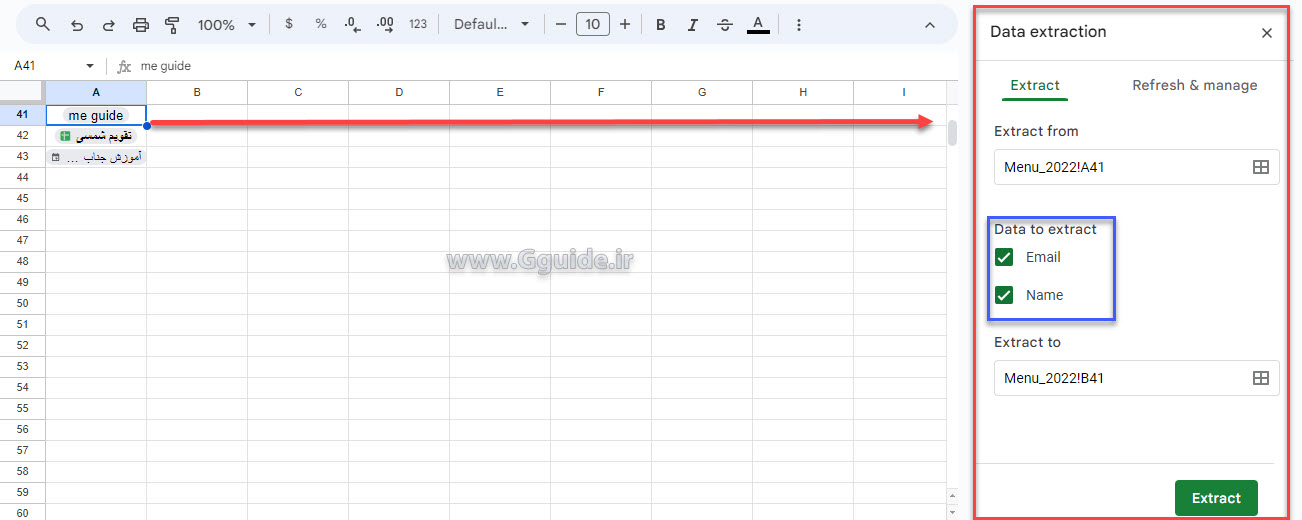Collapse the toolbar with up chevron
Image resolution: width=1302 pixels, height=520 pixels.
coord(930,25)
